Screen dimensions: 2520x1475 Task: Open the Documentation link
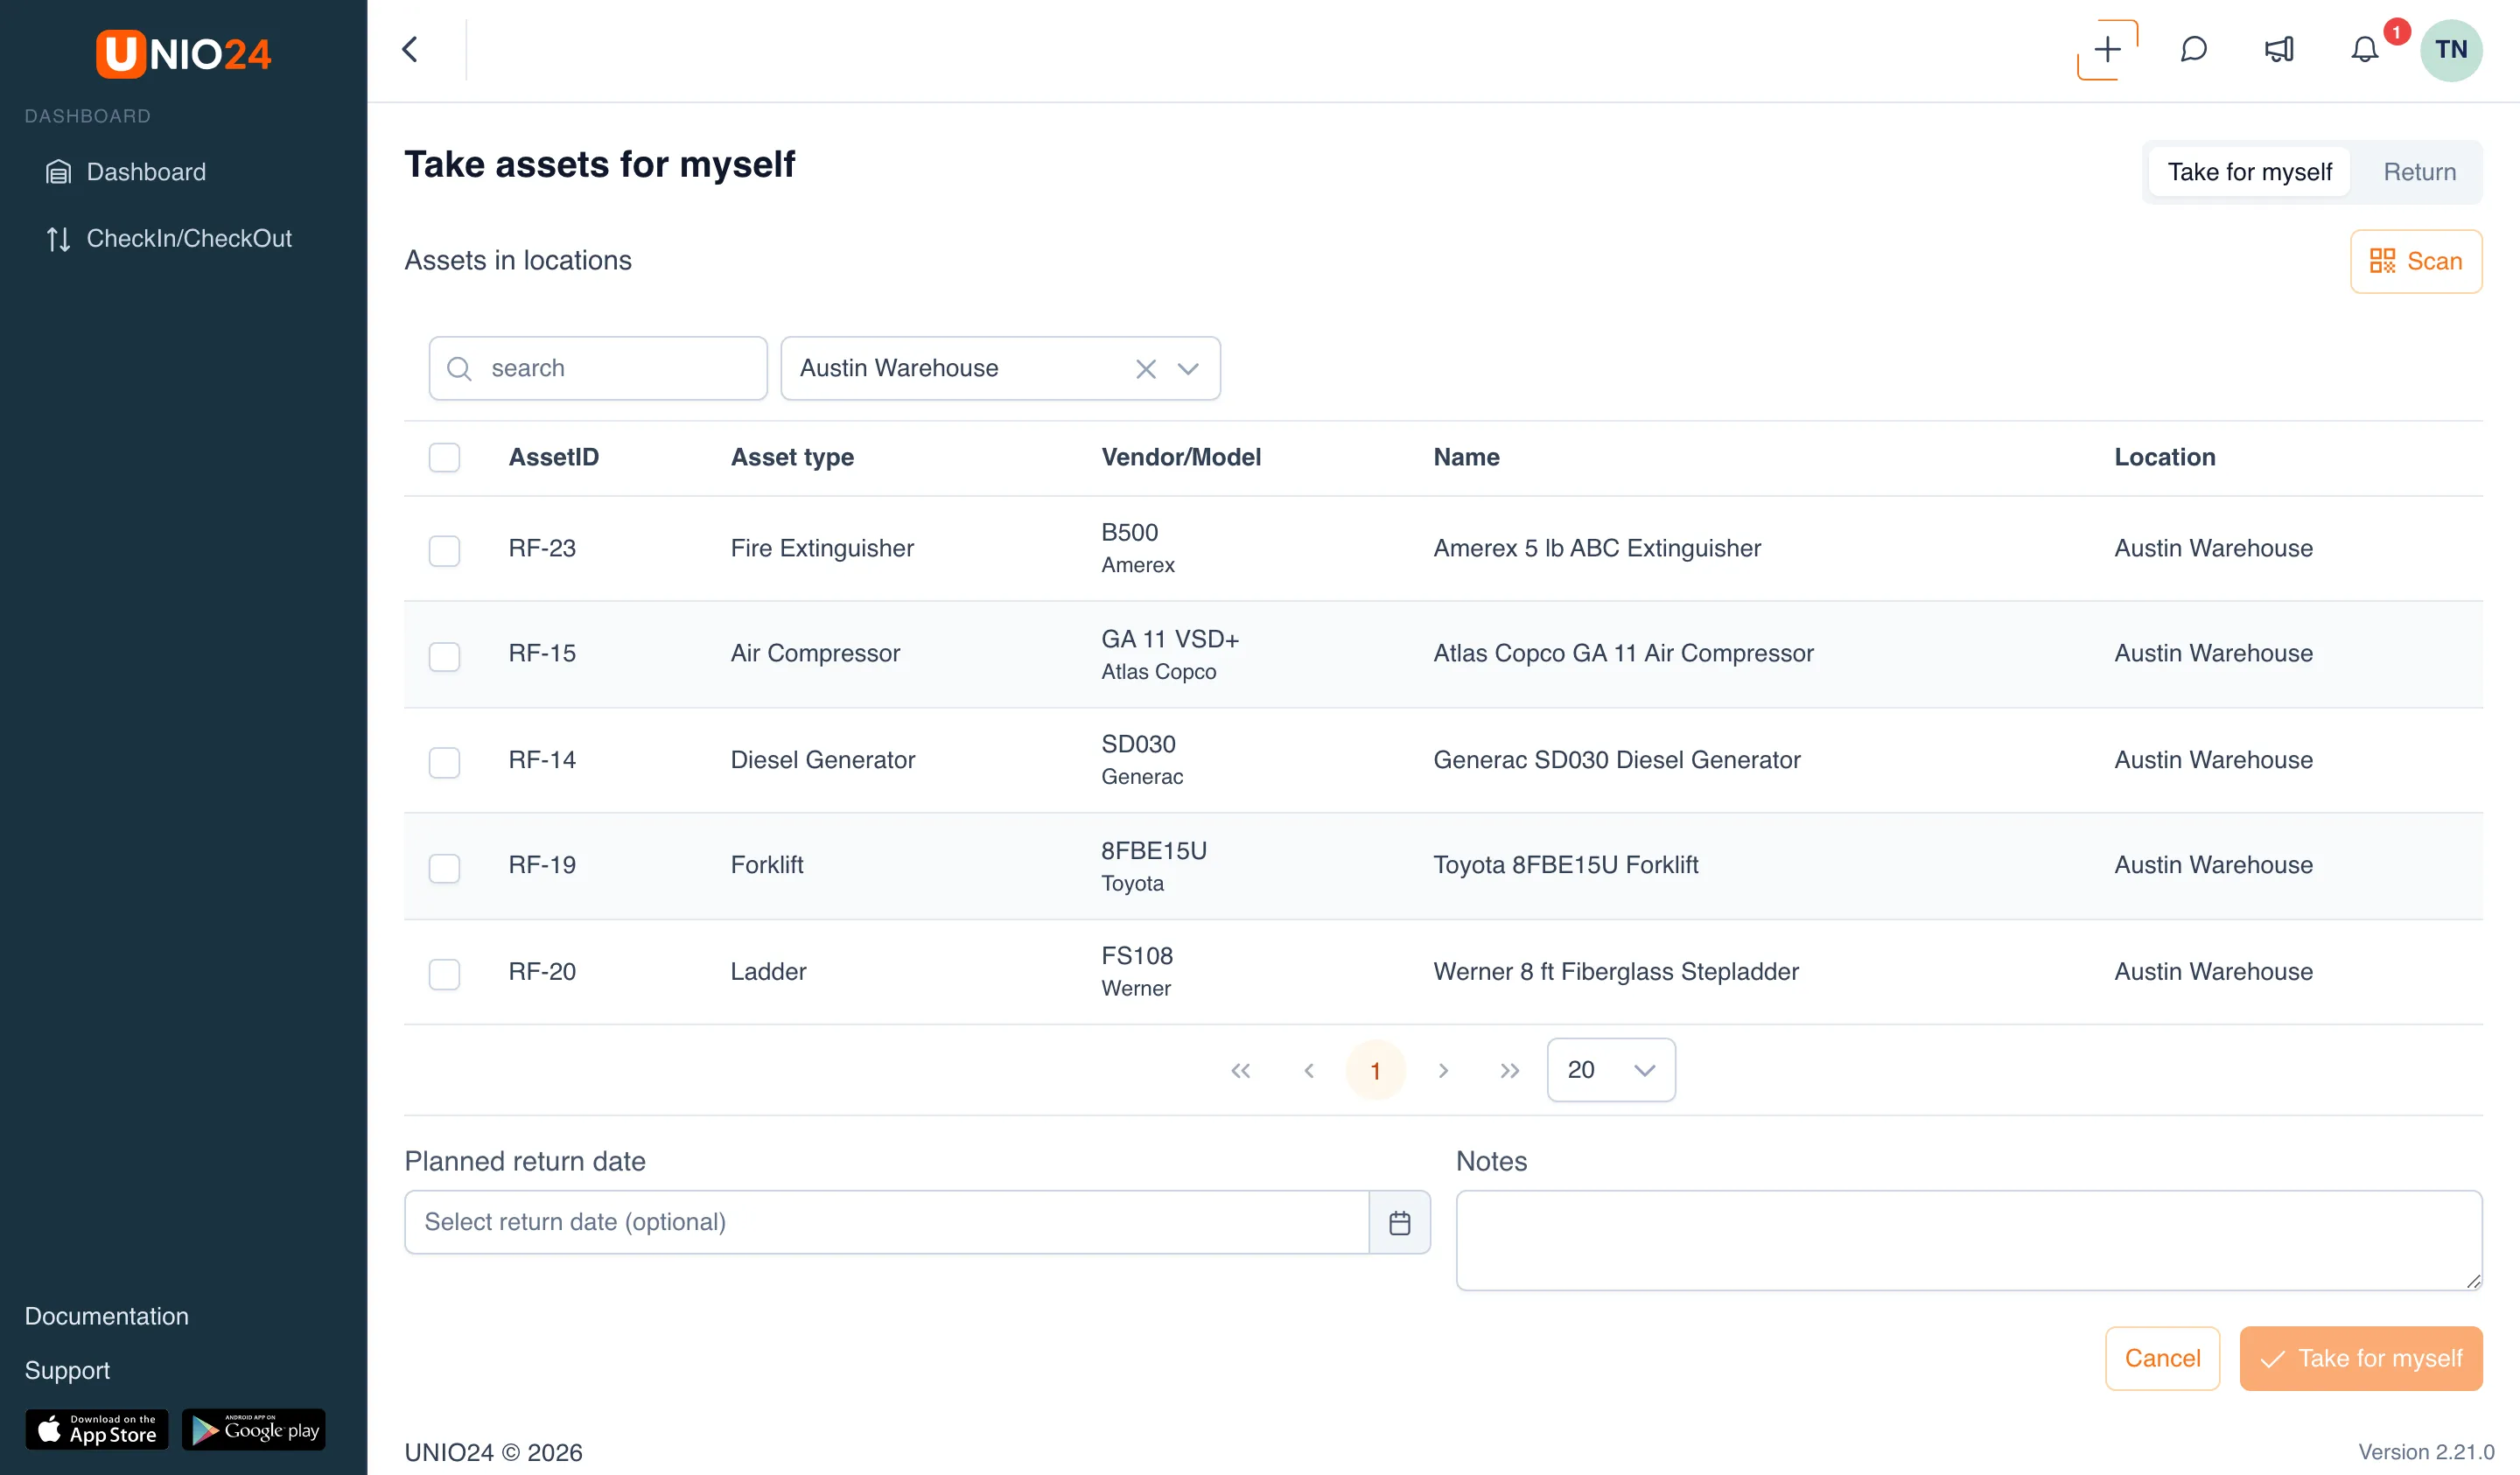pos(107,1316)
